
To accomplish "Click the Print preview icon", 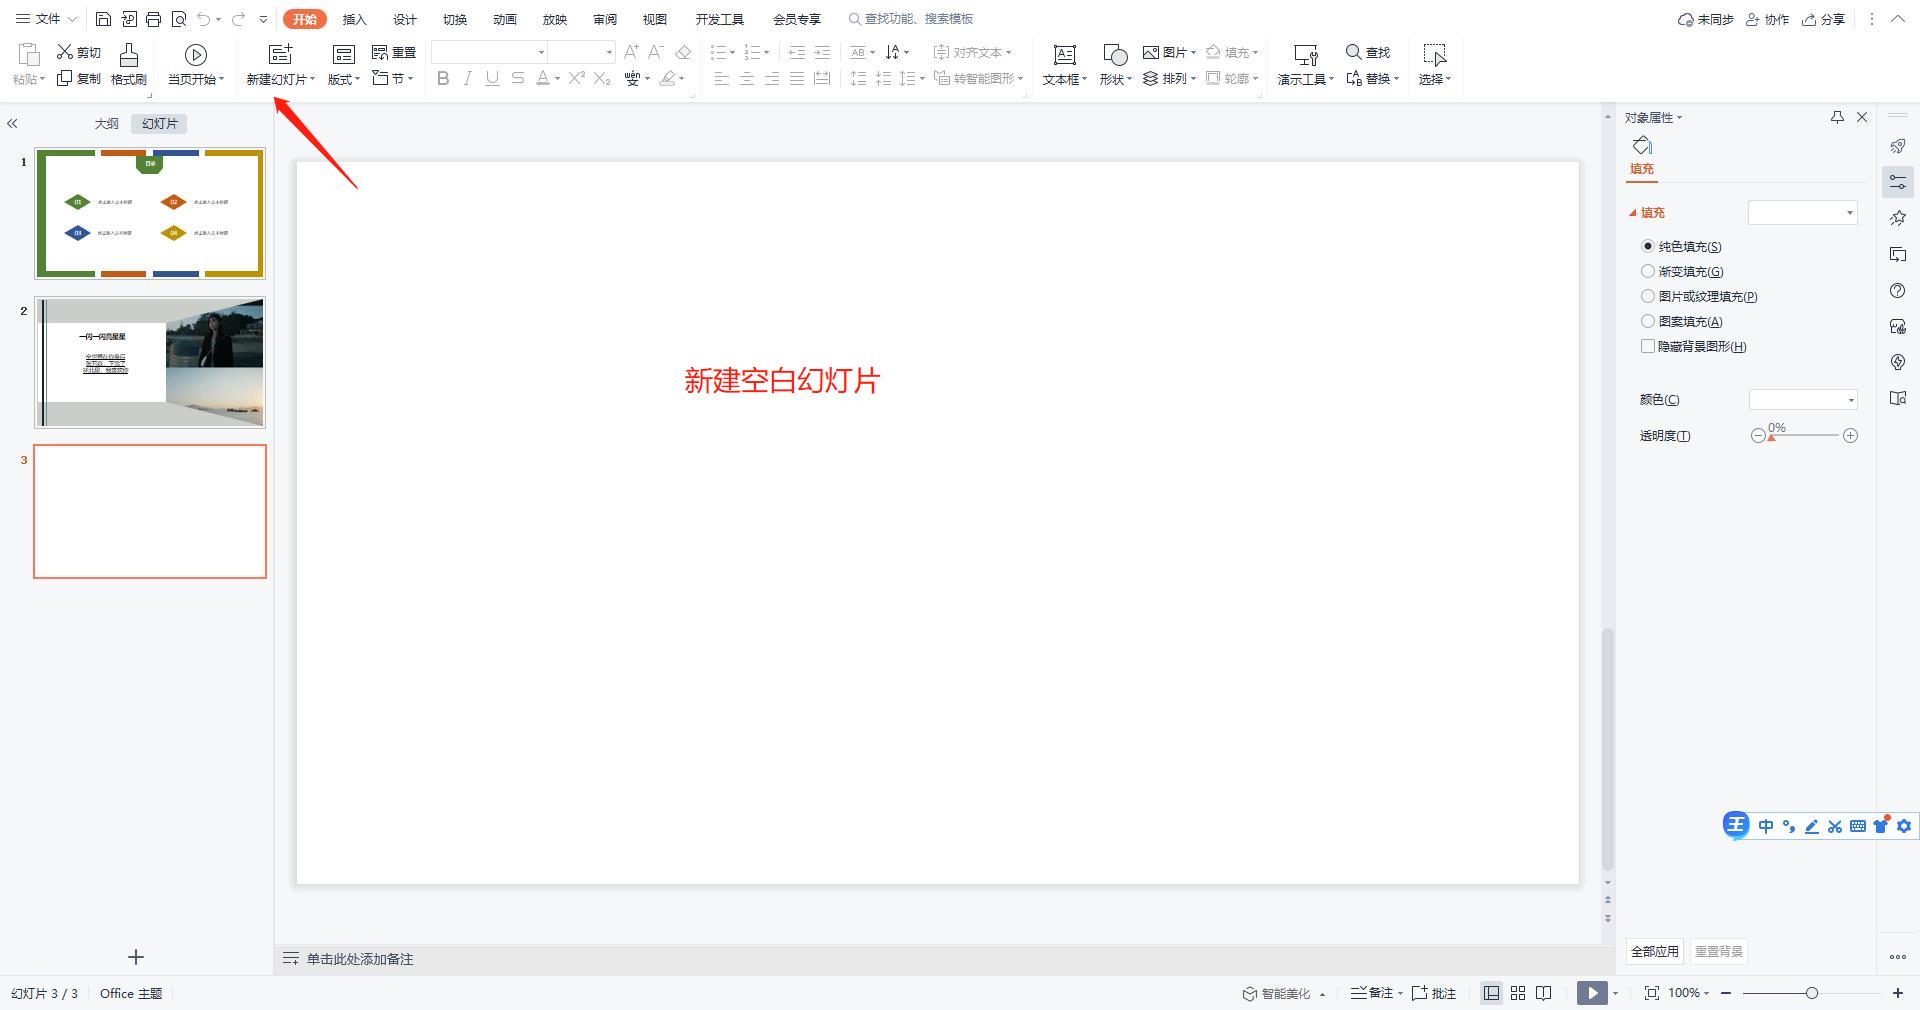I will pyautogui.click(x=179, y=19).
